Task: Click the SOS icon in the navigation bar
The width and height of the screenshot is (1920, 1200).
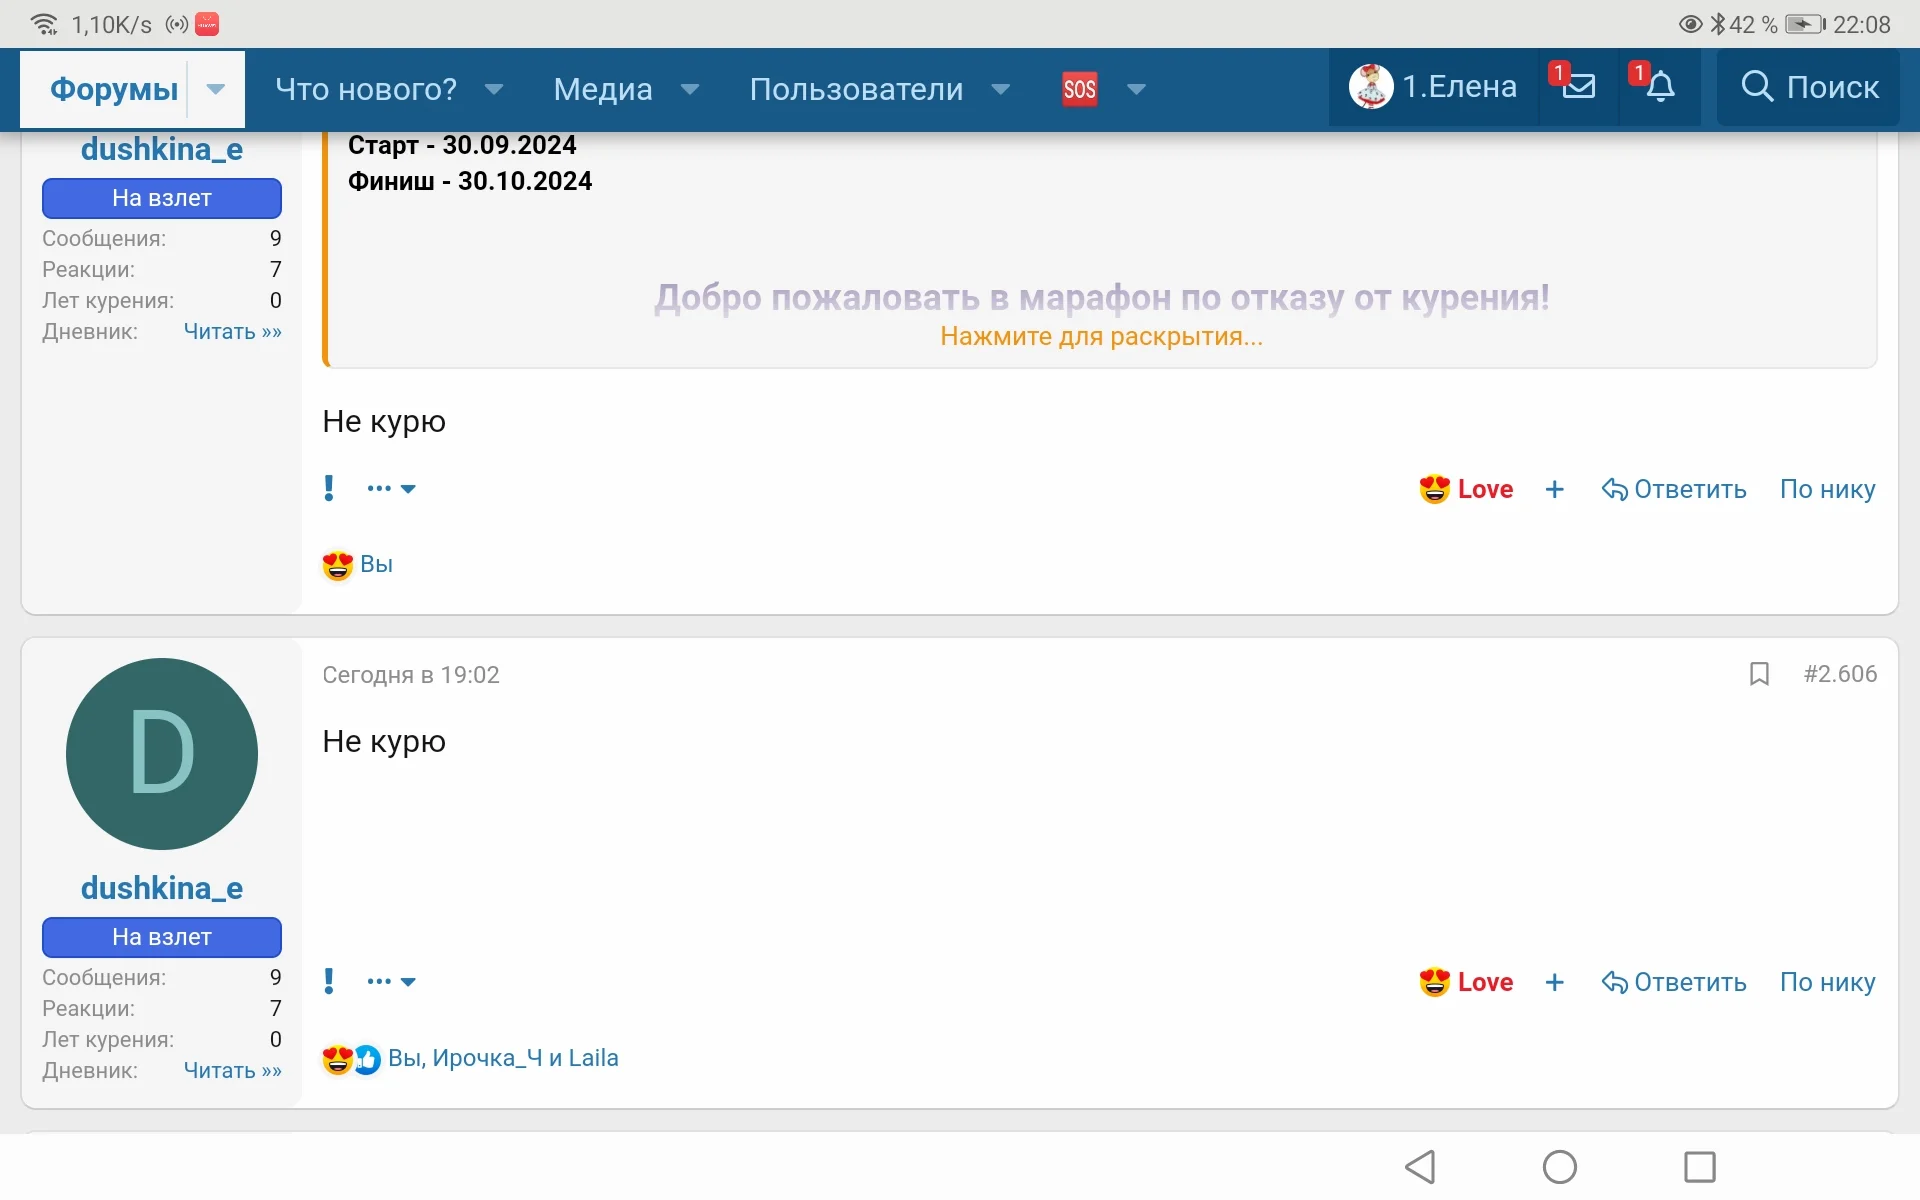Action: [1080, 88]
